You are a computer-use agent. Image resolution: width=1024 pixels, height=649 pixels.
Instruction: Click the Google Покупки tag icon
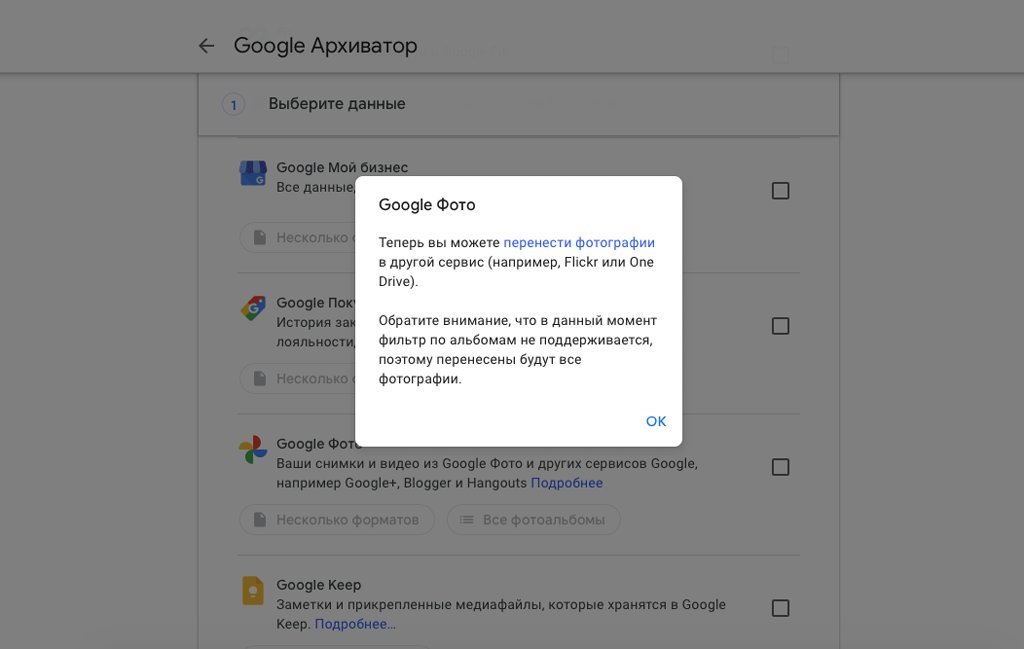point(253,308)
